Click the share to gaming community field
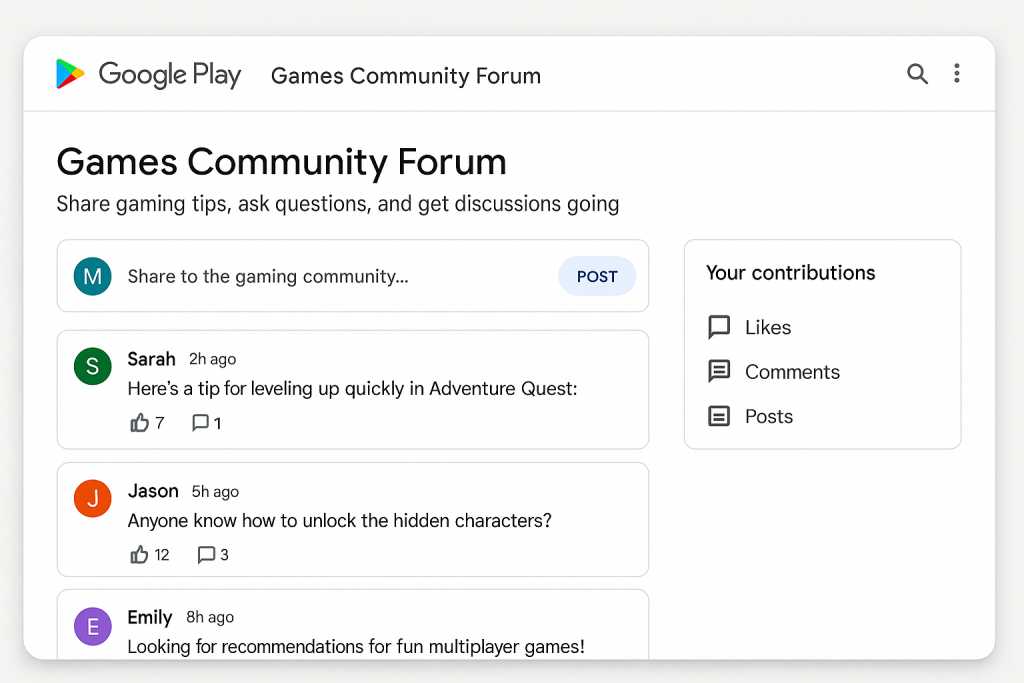Screen dimensions: 1024x683 point(300,276)
